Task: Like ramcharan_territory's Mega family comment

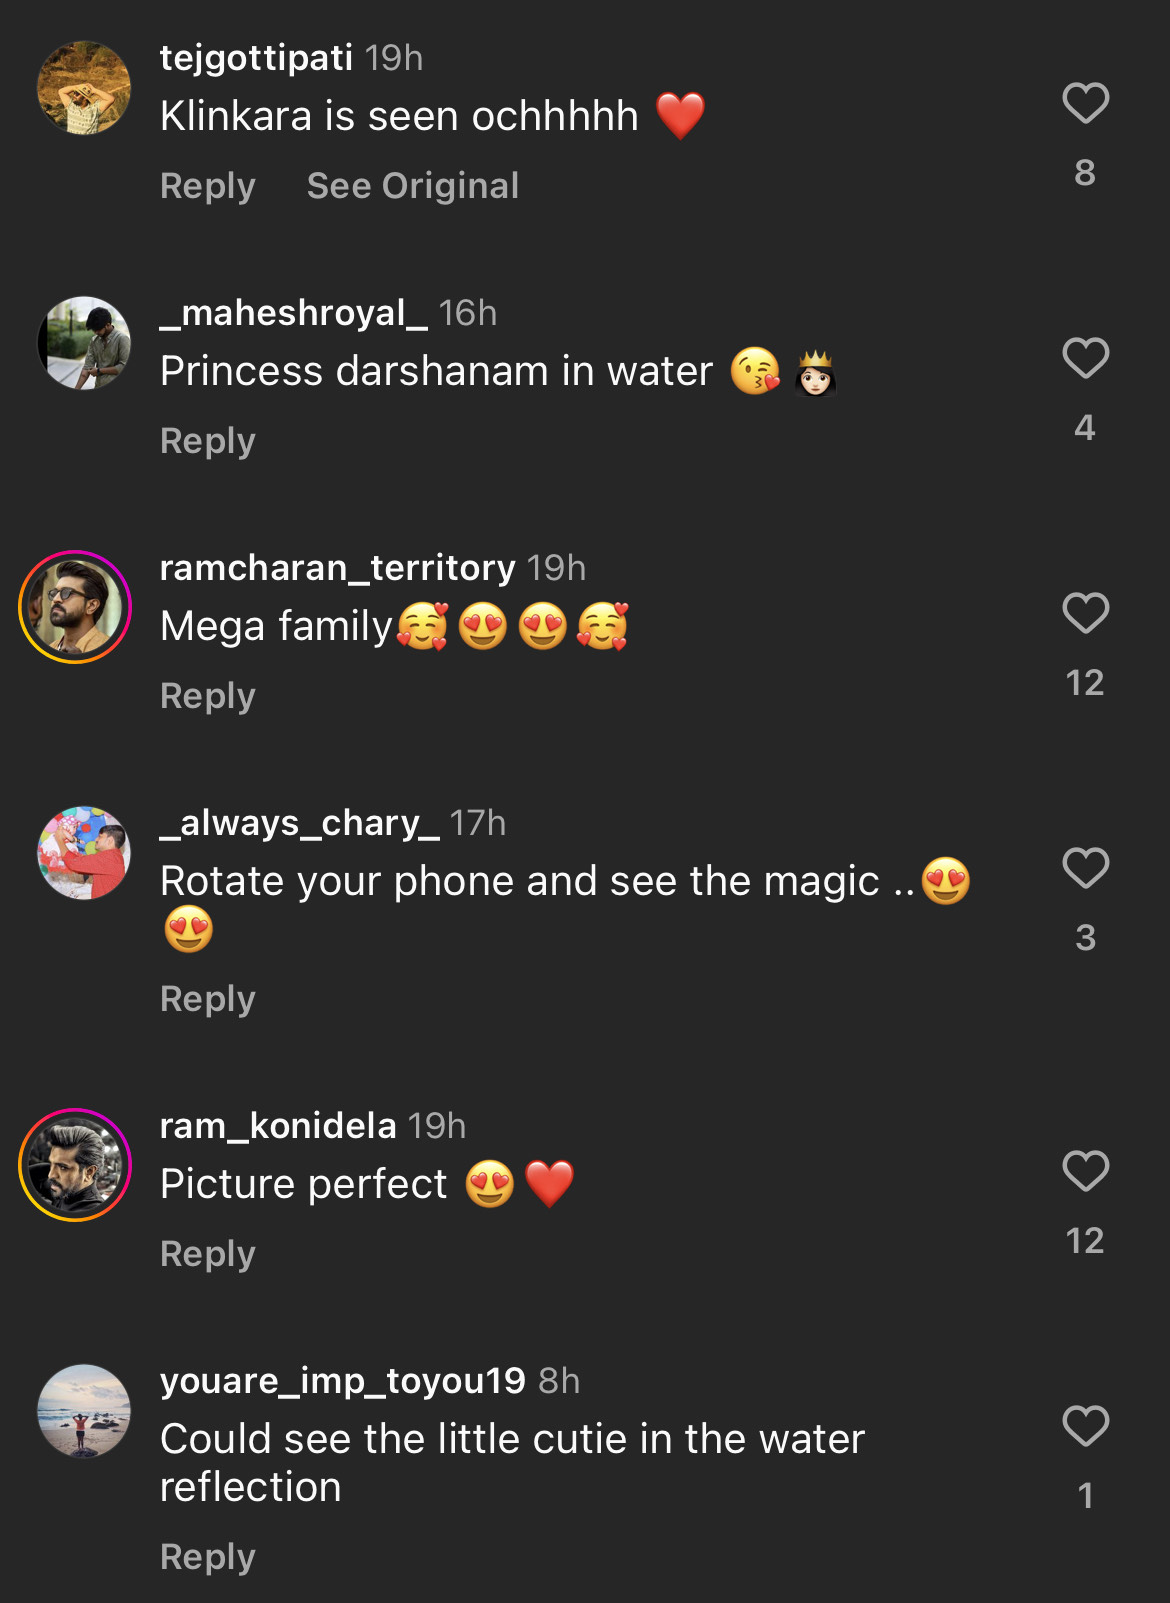Action: click(x=1085, y=613)
